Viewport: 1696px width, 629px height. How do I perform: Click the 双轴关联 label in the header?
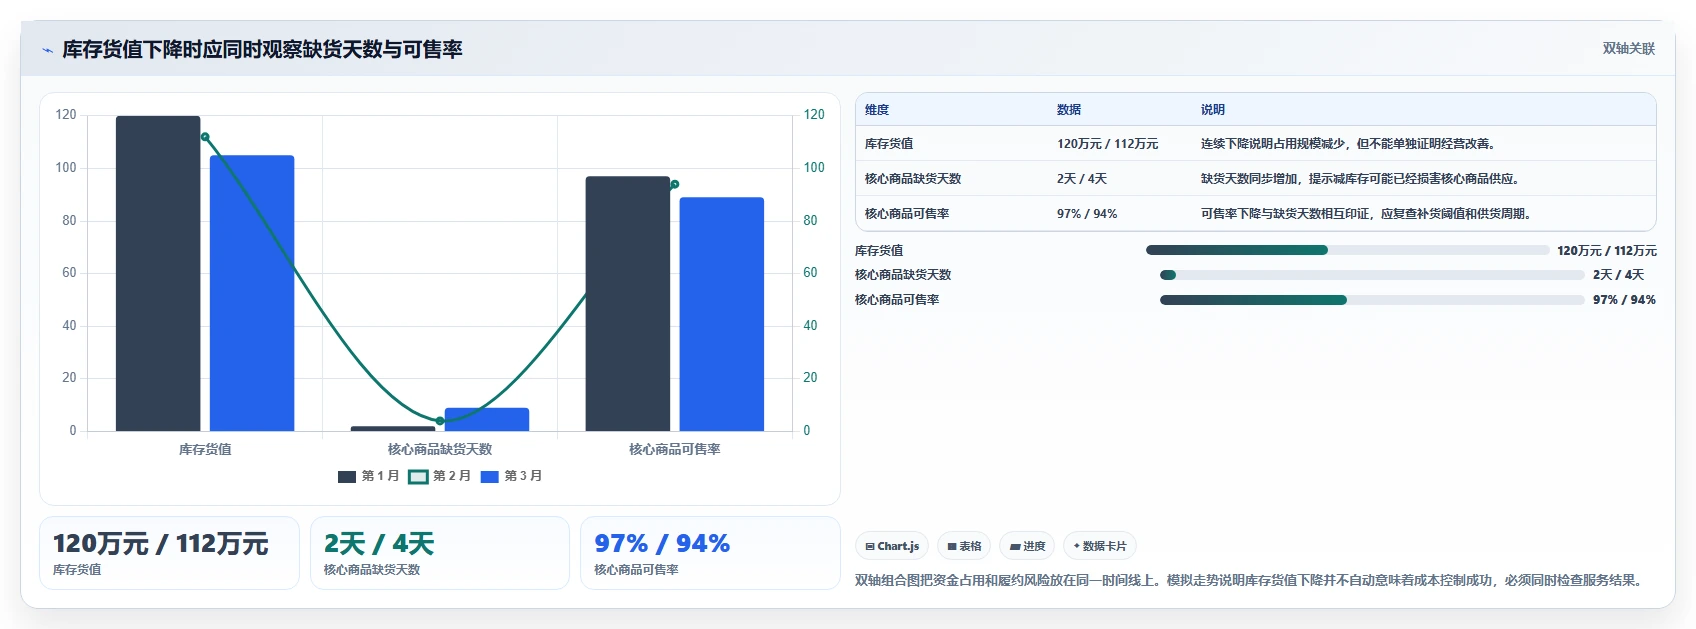[x=1629, y=48]
